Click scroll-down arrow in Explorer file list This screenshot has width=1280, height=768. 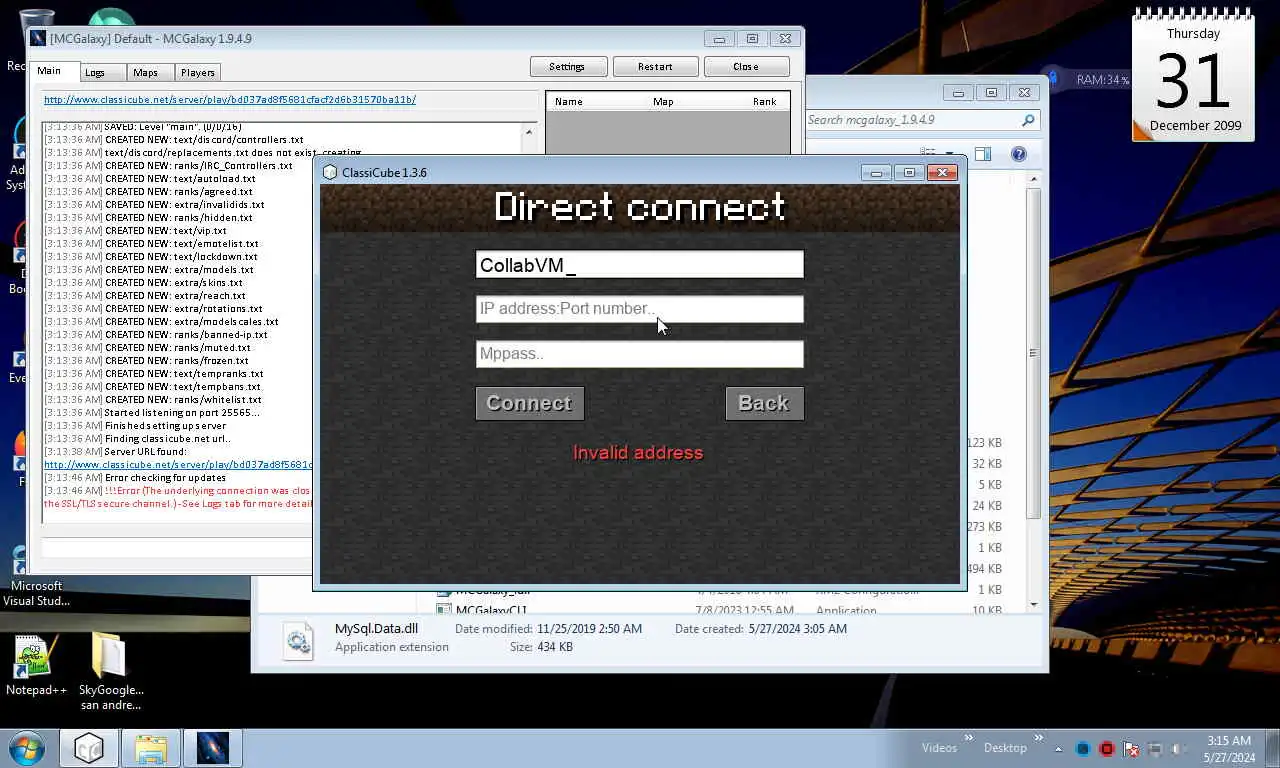pyautogui.click(x=1034, y=604)
